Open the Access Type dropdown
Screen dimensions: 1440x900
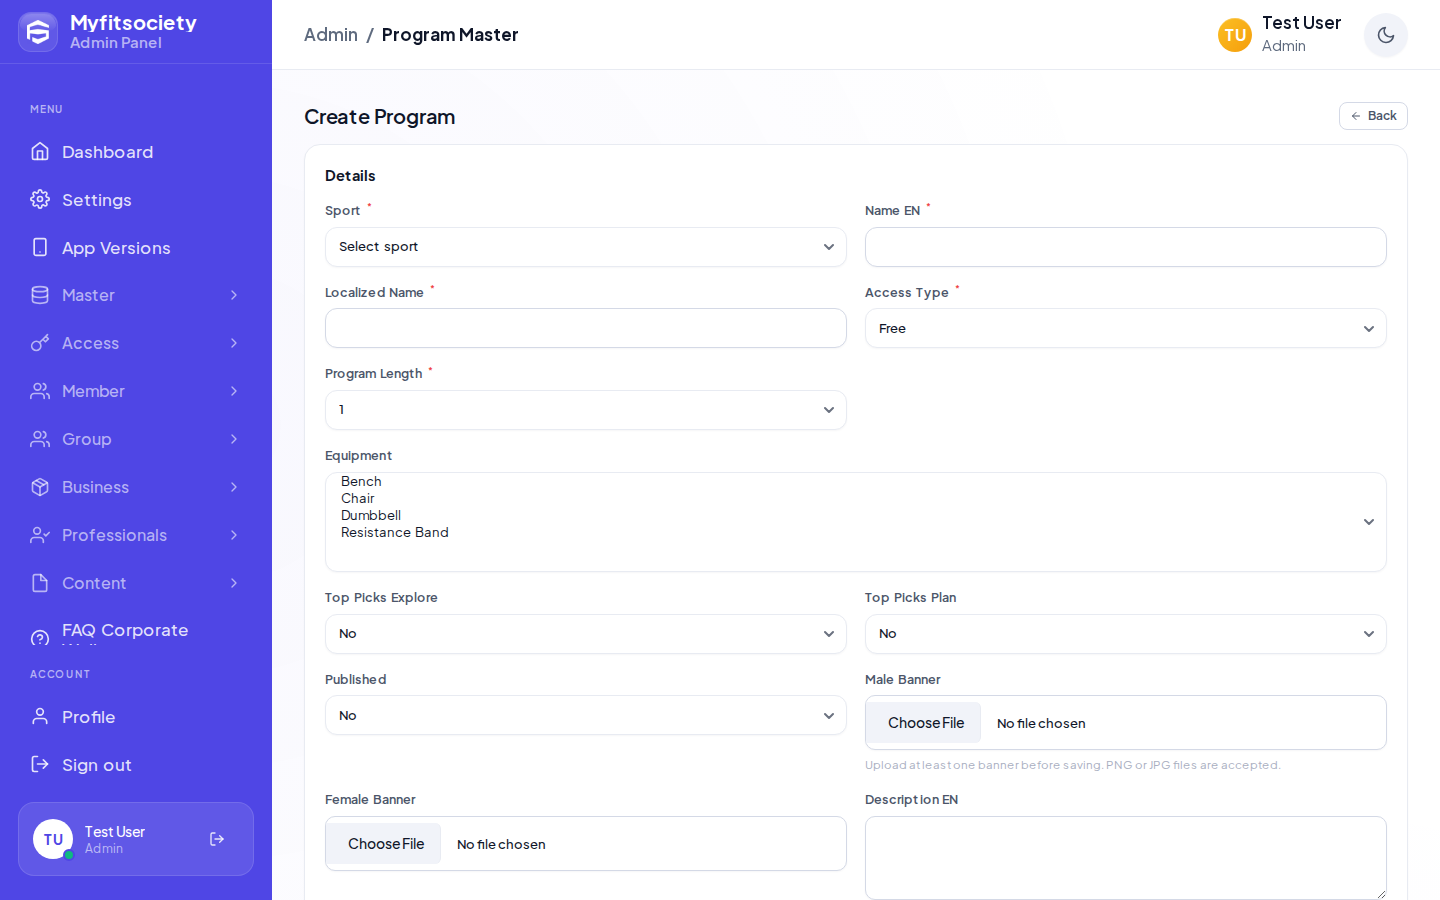[x=1126, y=328]
